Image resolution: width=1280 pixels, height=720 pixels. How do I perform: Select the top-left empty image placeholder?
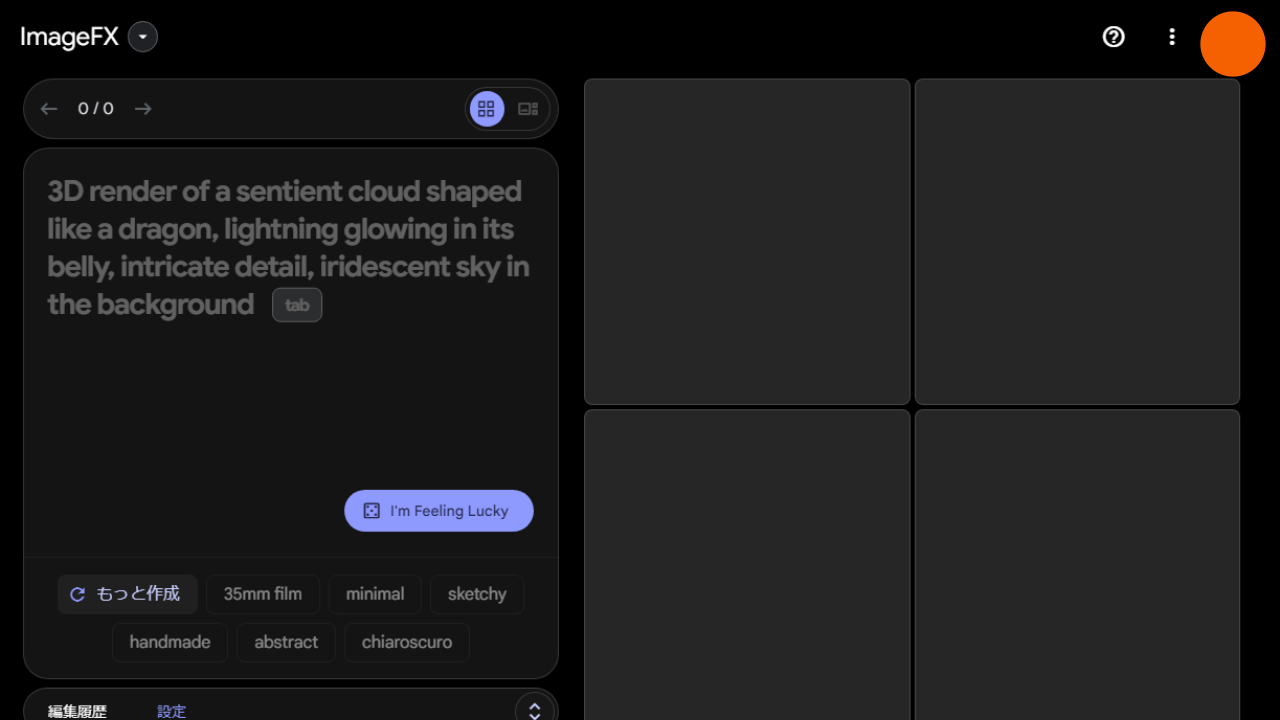point(747,241)
